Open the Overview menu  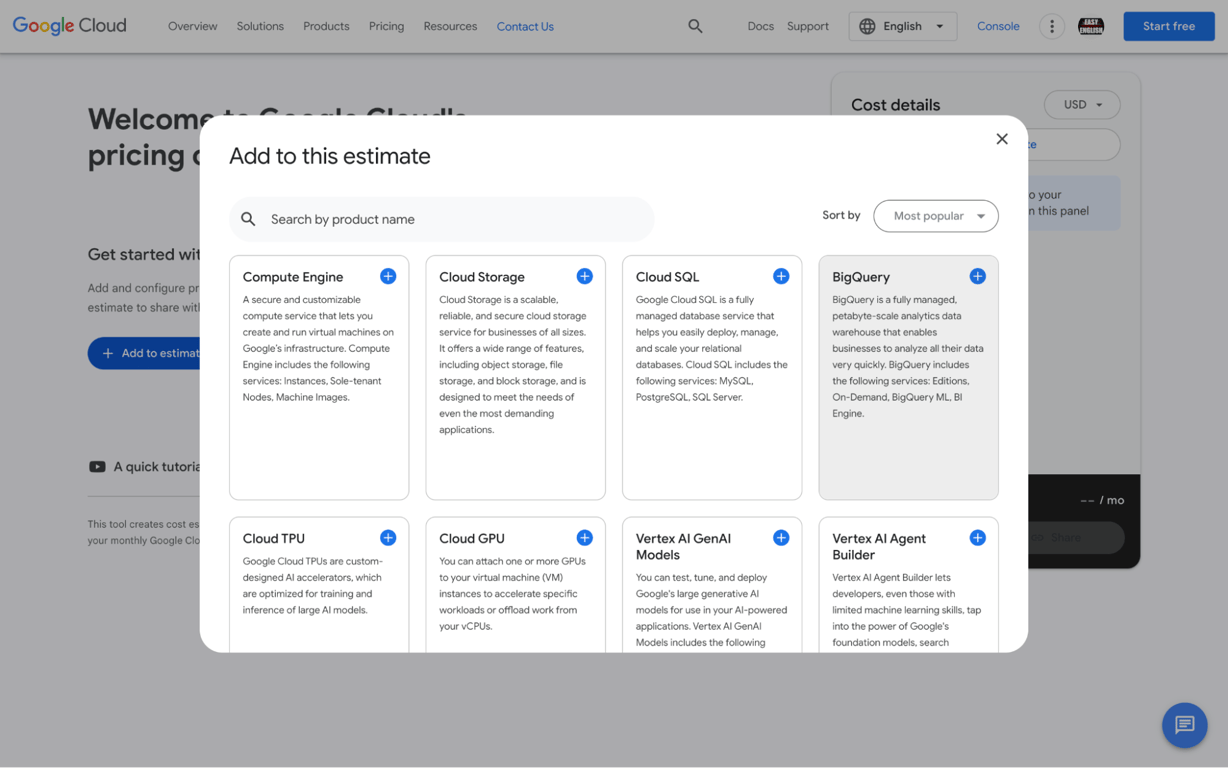point(192,26)
